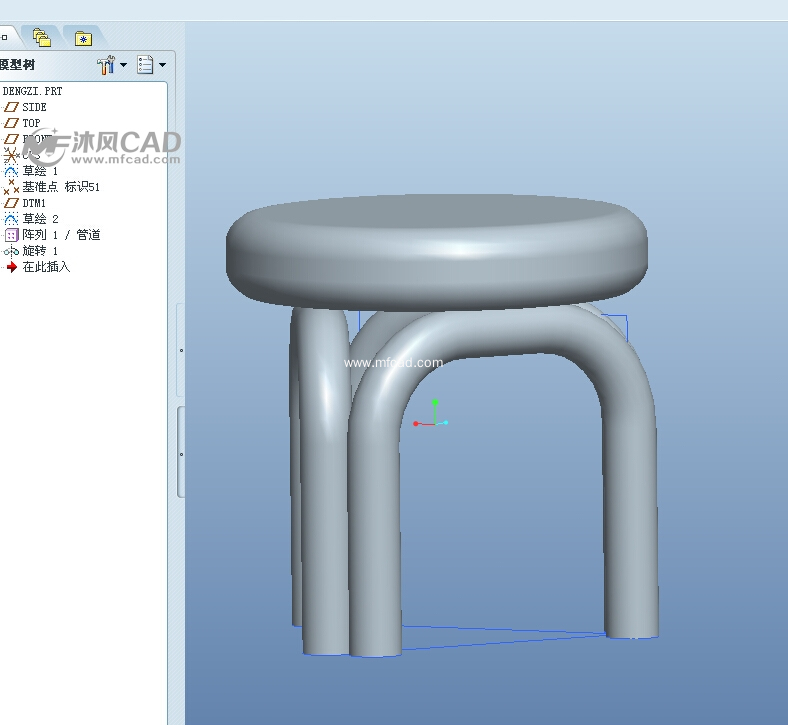Click the lower handle on the panel divider
Image resolution: width=788 pixels, height=725 pixels.
coord(180,453)
